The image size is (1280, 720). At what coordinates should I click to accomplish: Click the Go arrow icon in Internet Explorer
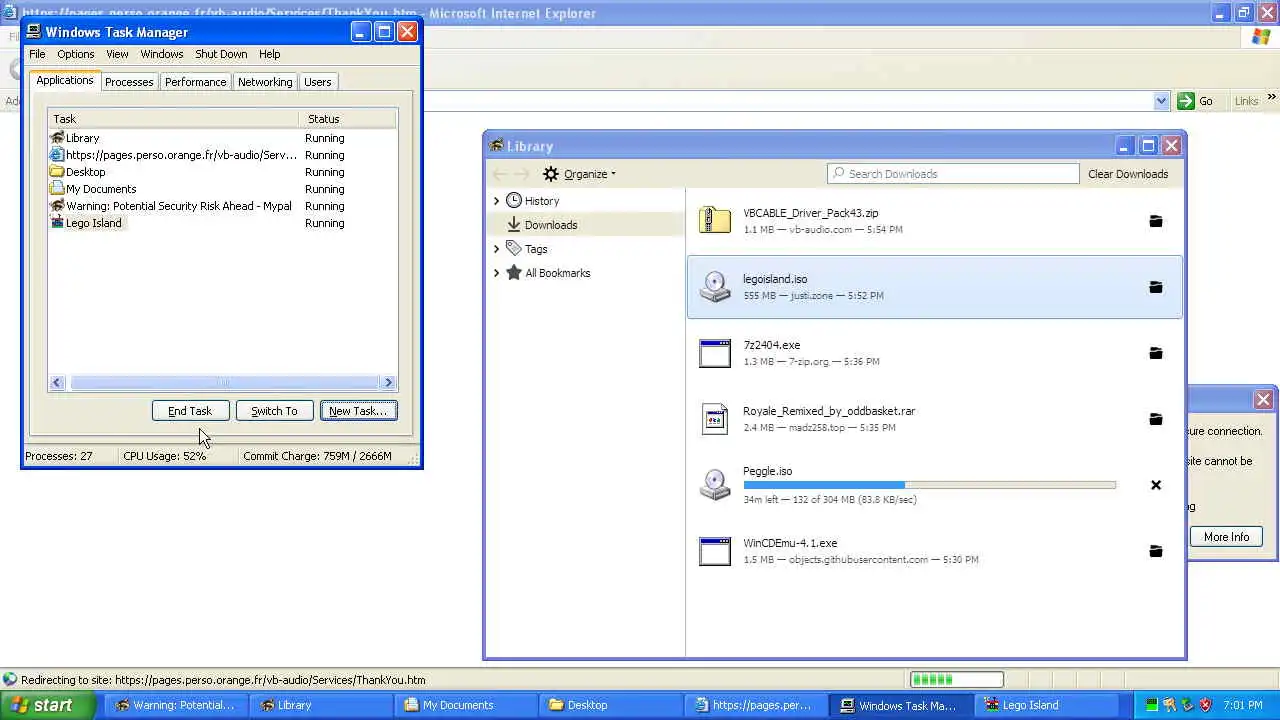(x=1186, y=100)
